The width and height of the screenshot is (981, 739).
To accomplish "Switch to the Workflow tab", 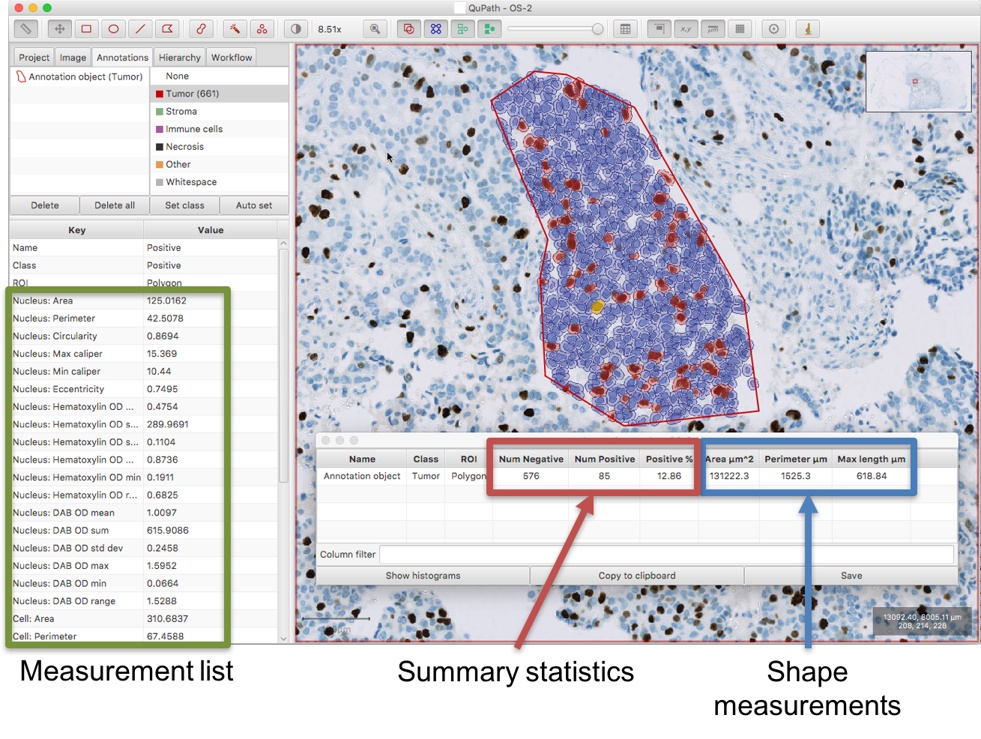I will pos(231,57).
